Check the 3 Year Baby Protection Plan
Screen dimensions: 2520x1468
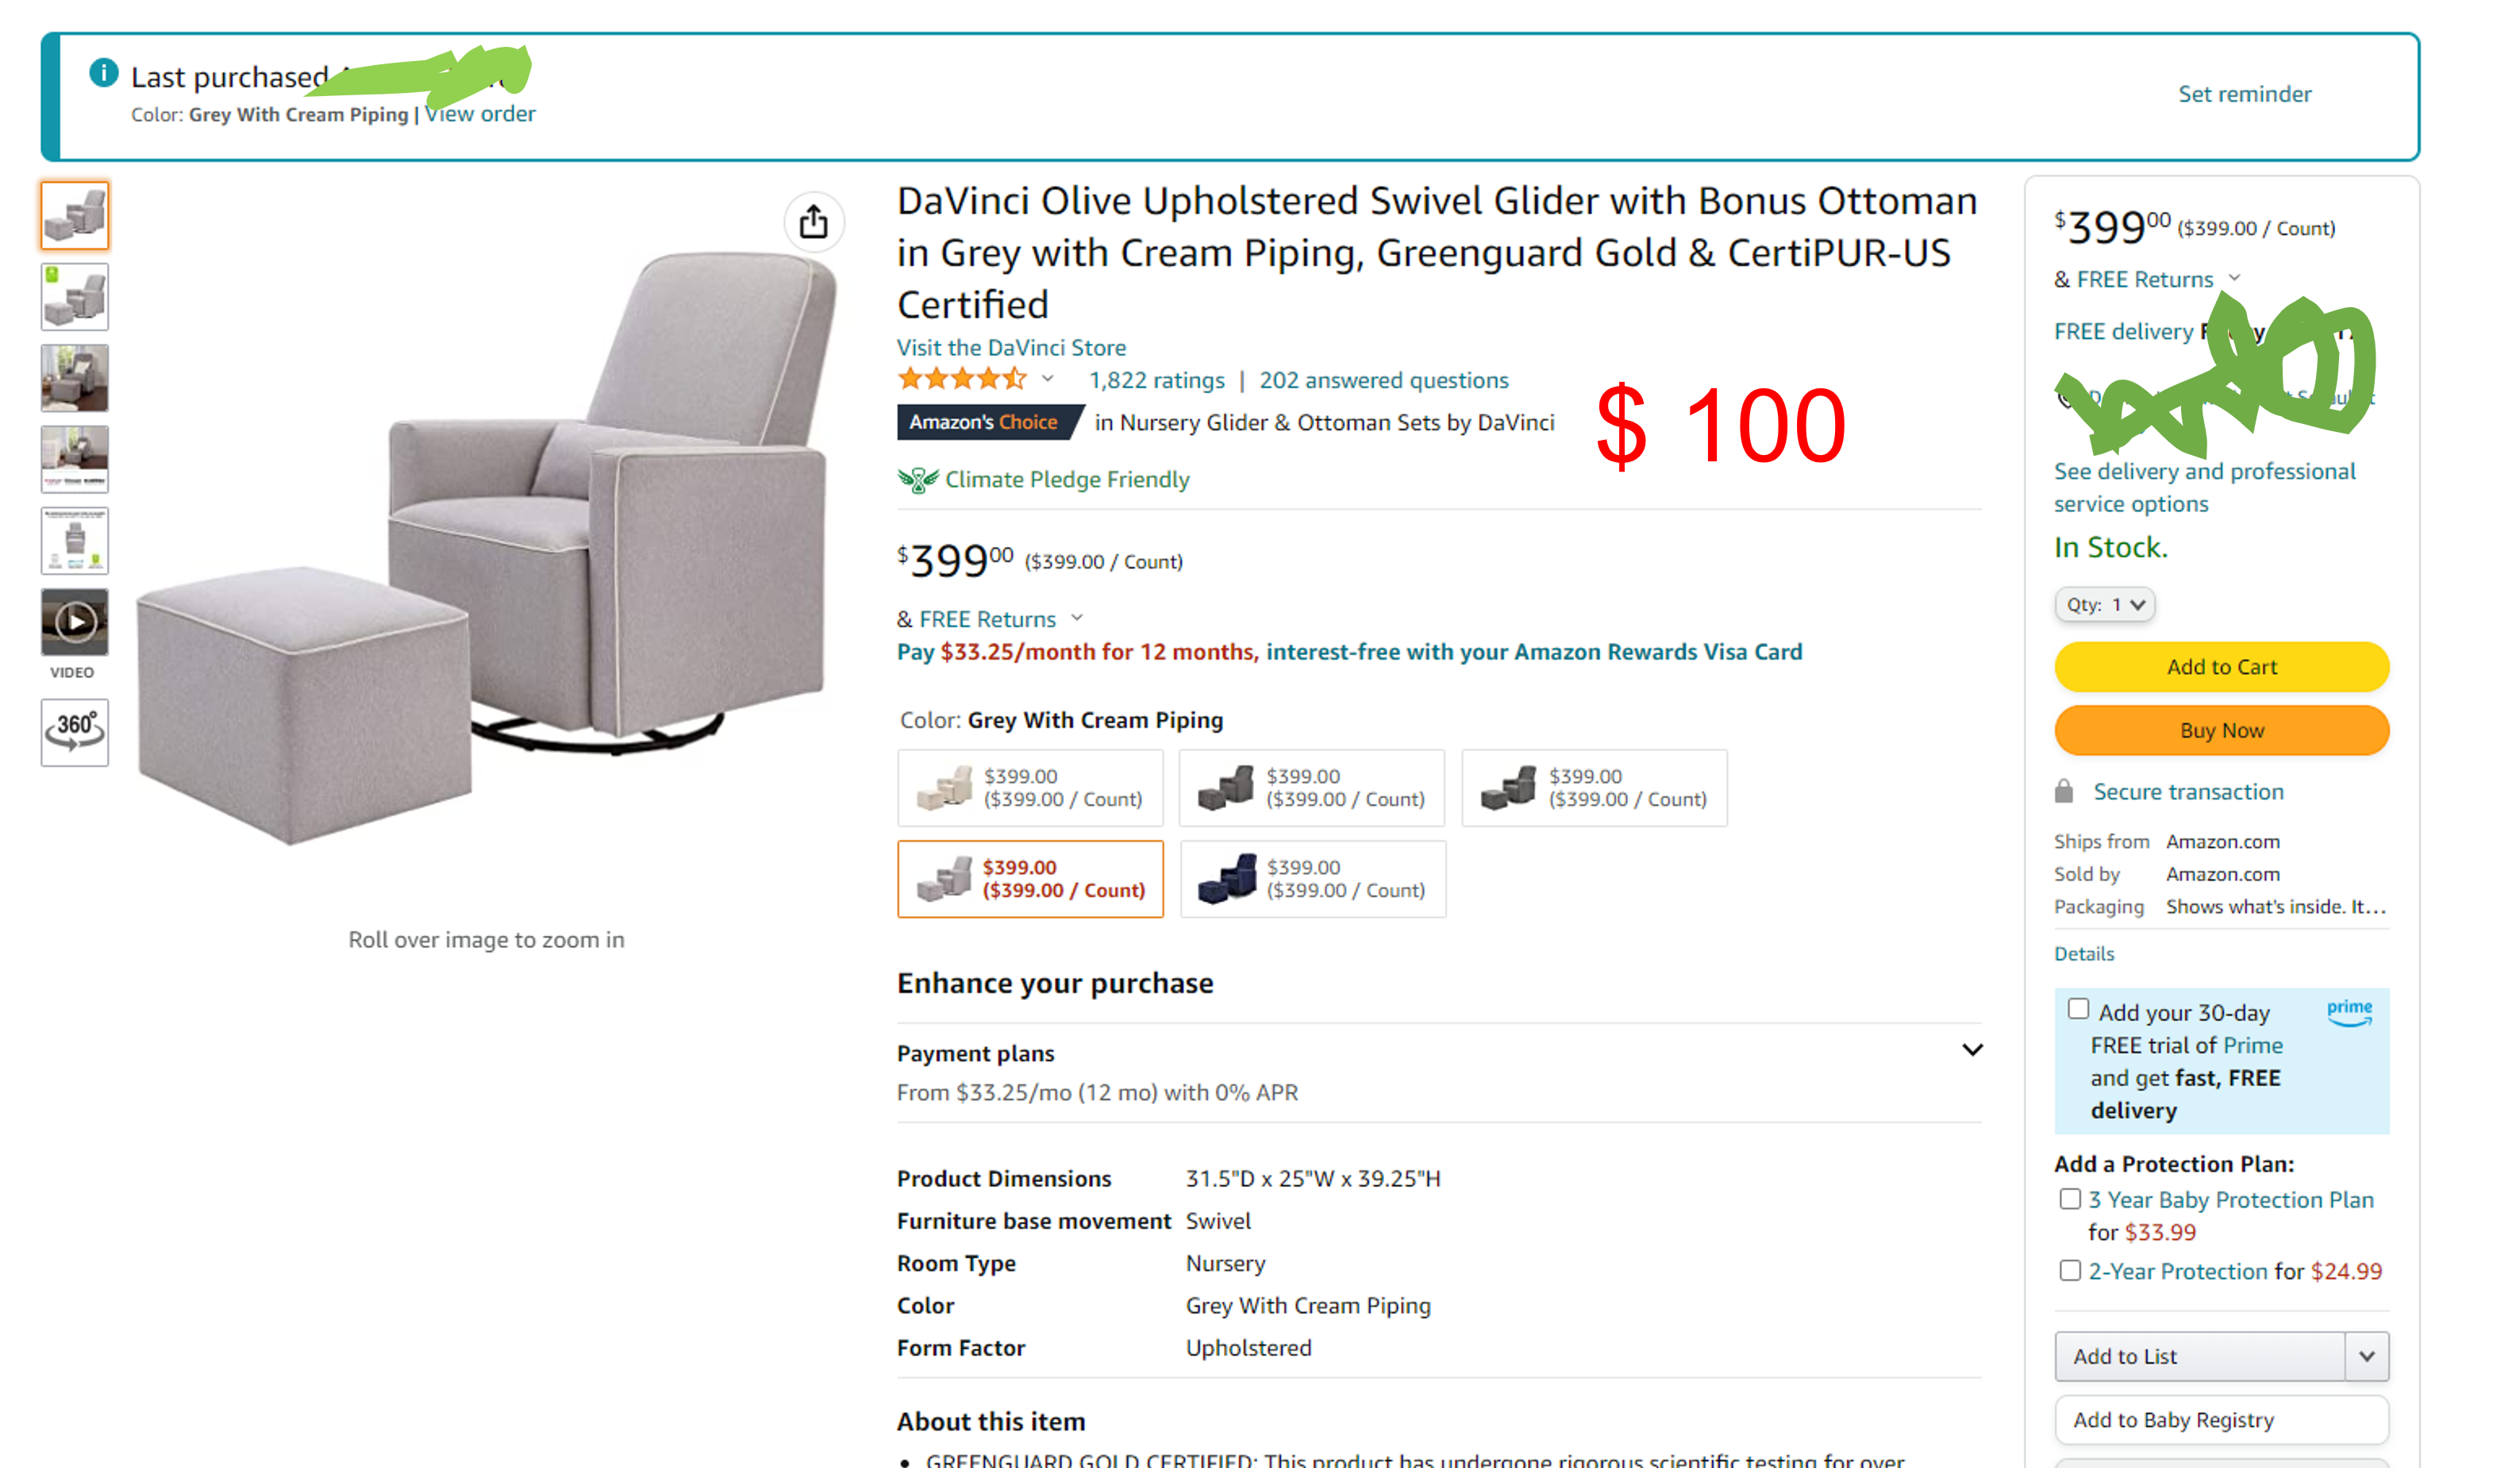point(2069,1199)
